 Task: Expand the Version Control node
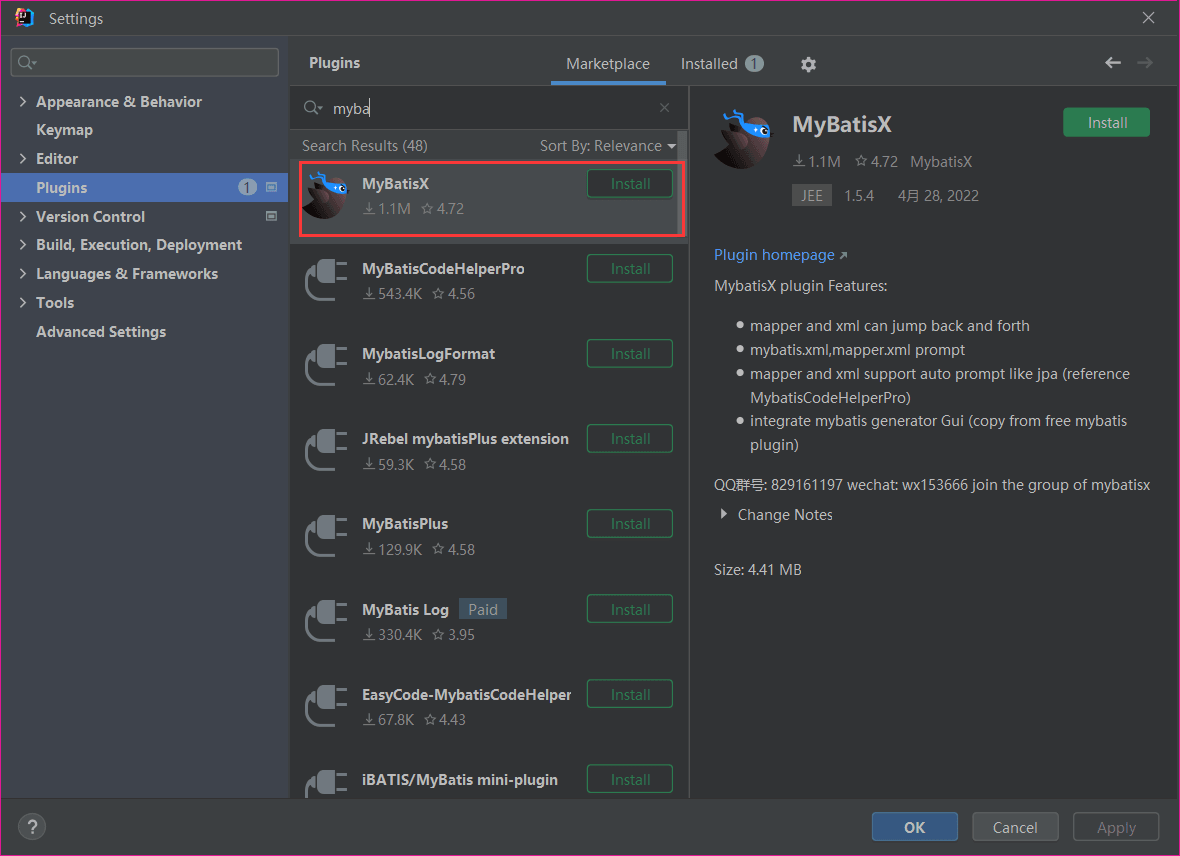click(x=23, y=216)
